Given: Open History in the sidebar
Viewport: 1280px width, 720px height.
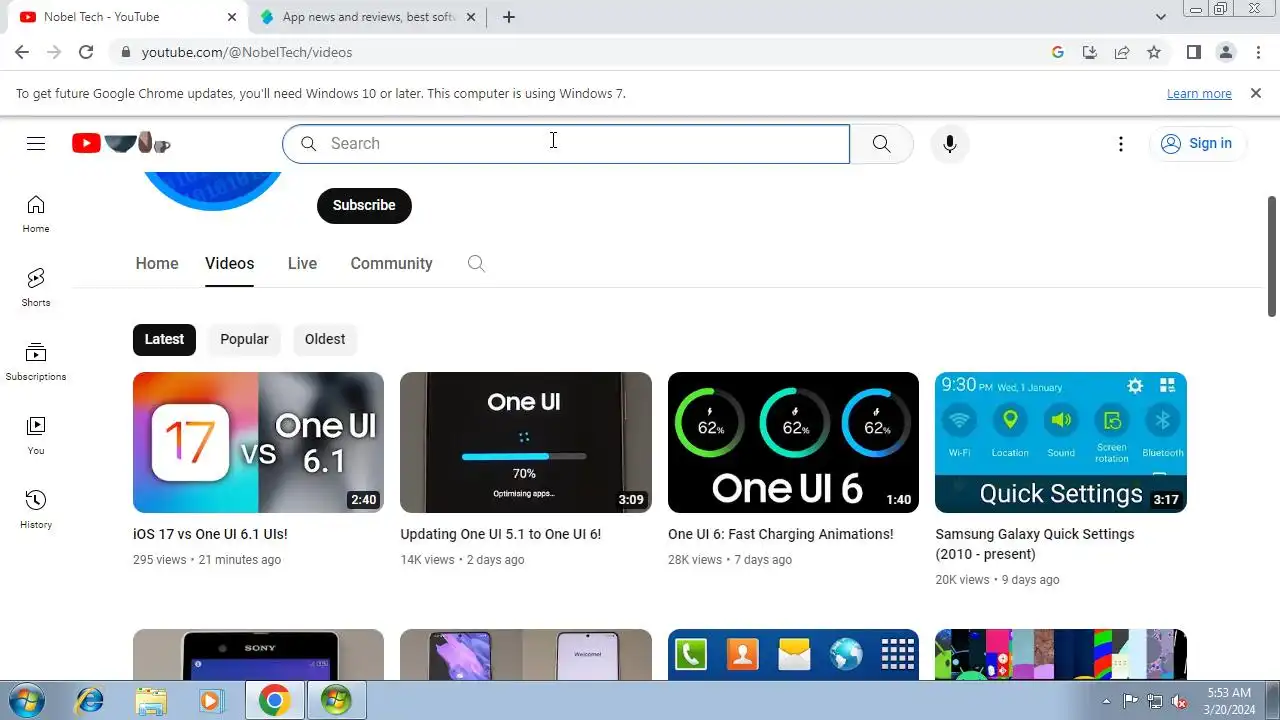Looking at the screenshot, I should tap(36, 510).
